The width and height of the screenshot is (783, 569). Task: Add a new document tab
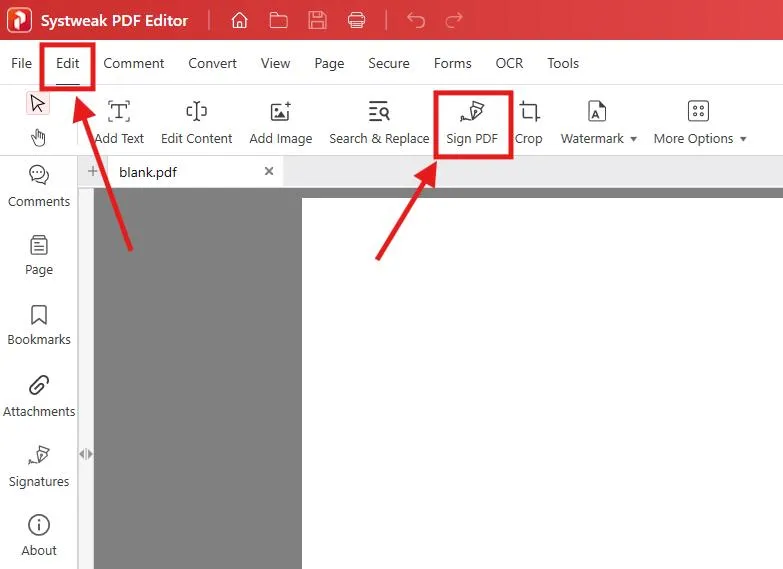tap(93, 172)
